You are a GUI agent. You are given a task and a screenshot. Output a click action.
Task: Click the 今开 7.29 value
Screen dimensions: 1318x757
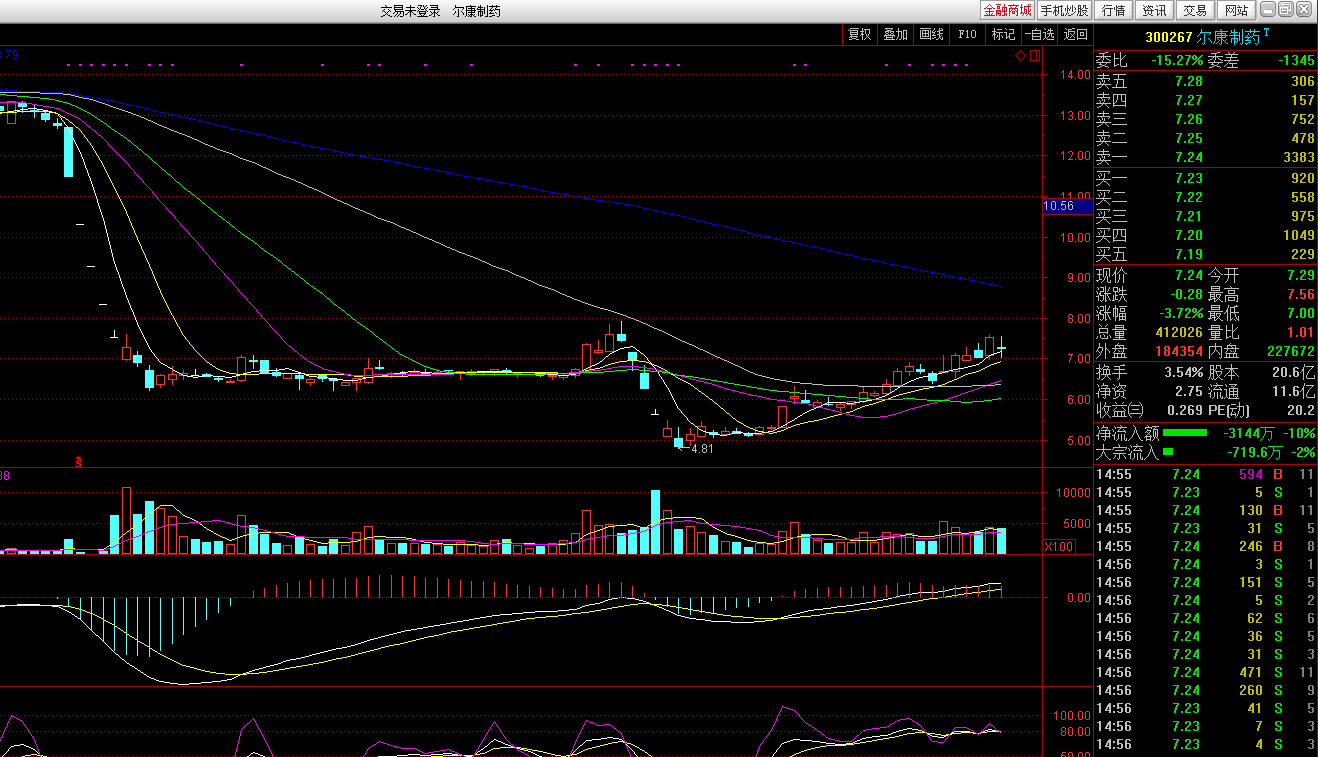point(1301,275)
